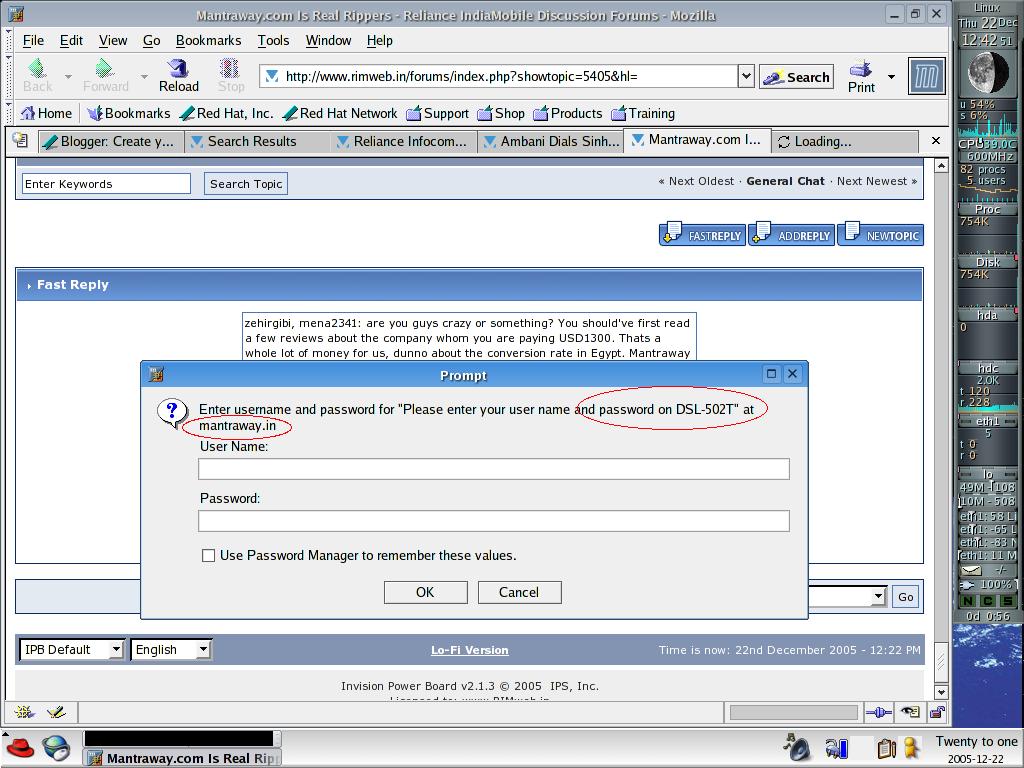Image resolution: width=1024 pixels, height=768 pixels.
Task: Open the Edit menu
Action: [71, 40]
